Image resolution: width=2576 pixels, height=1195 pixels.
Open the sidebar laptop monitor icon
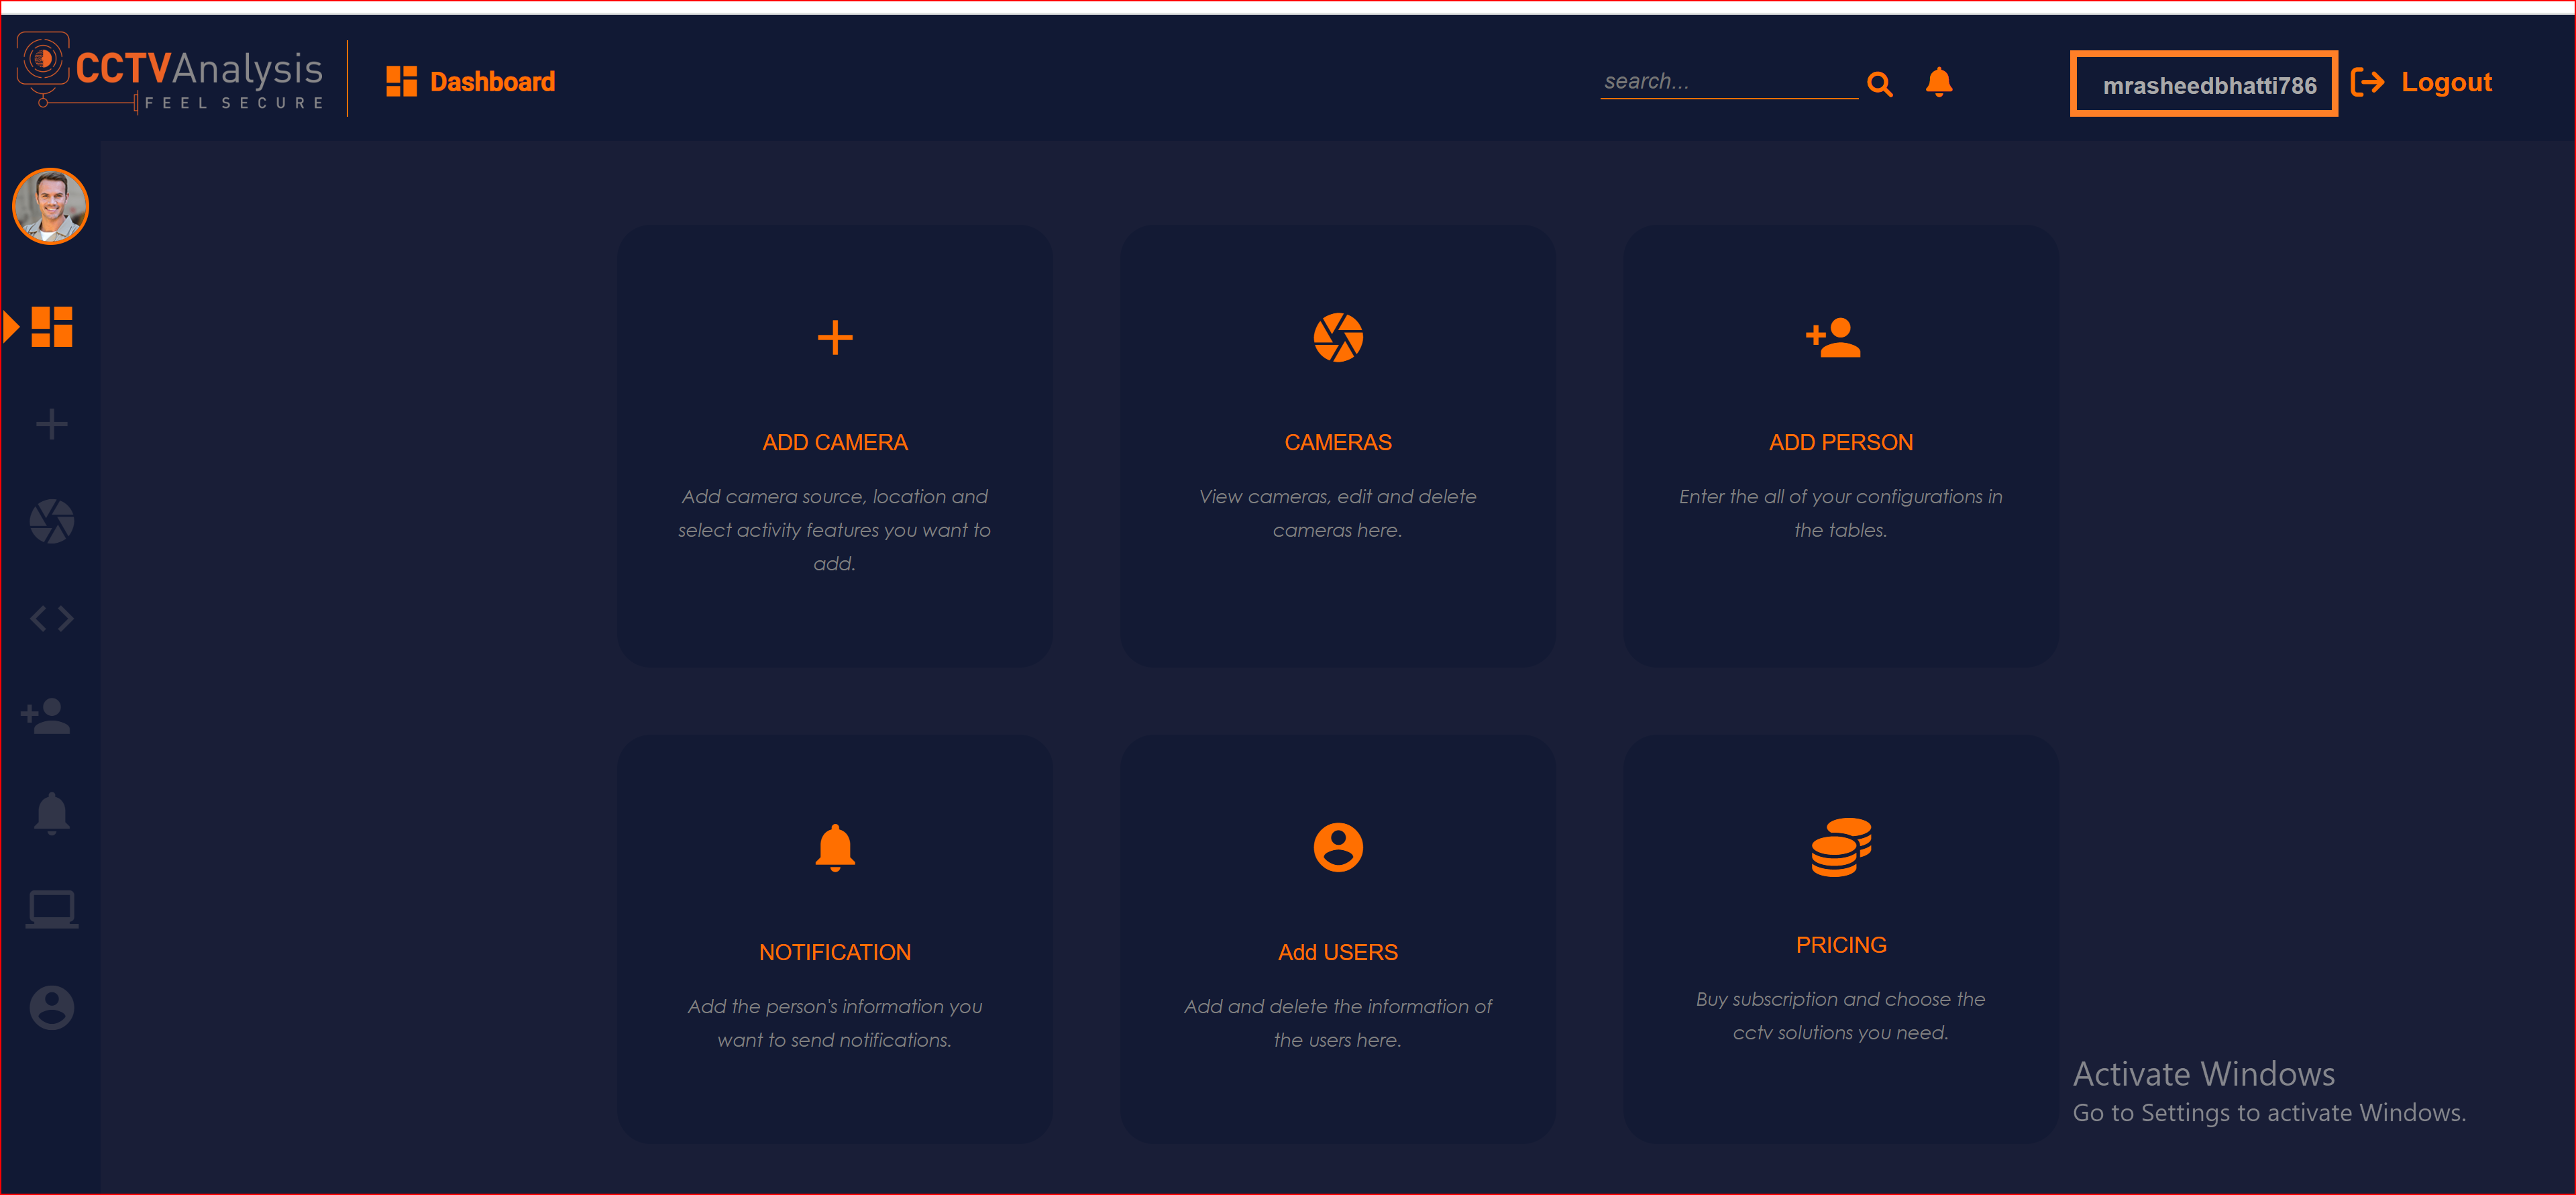pyautogui.click(x=52, y=910)
